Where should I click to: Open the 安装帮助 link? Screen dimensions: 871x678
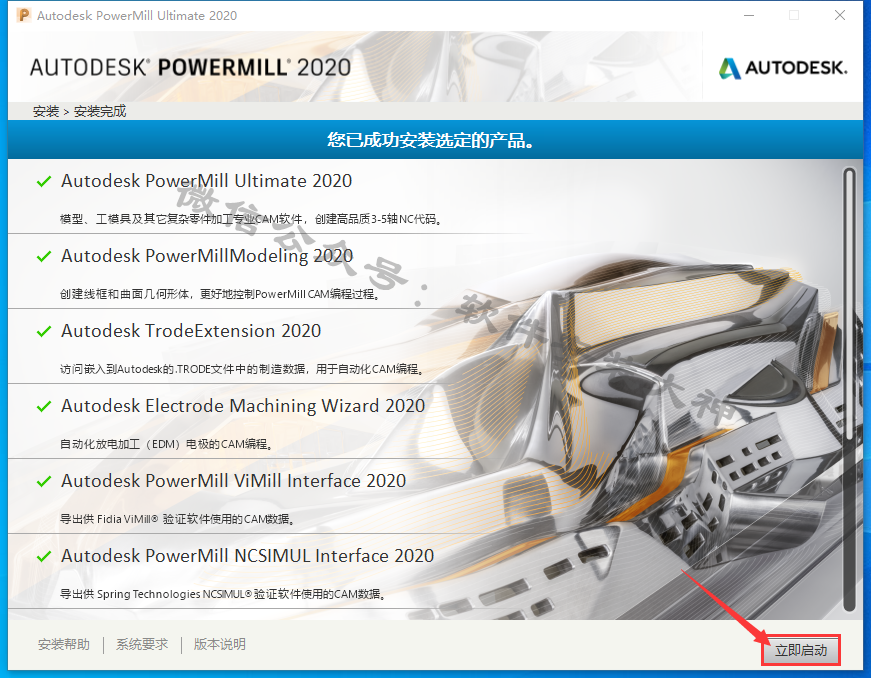pos(64,644)
